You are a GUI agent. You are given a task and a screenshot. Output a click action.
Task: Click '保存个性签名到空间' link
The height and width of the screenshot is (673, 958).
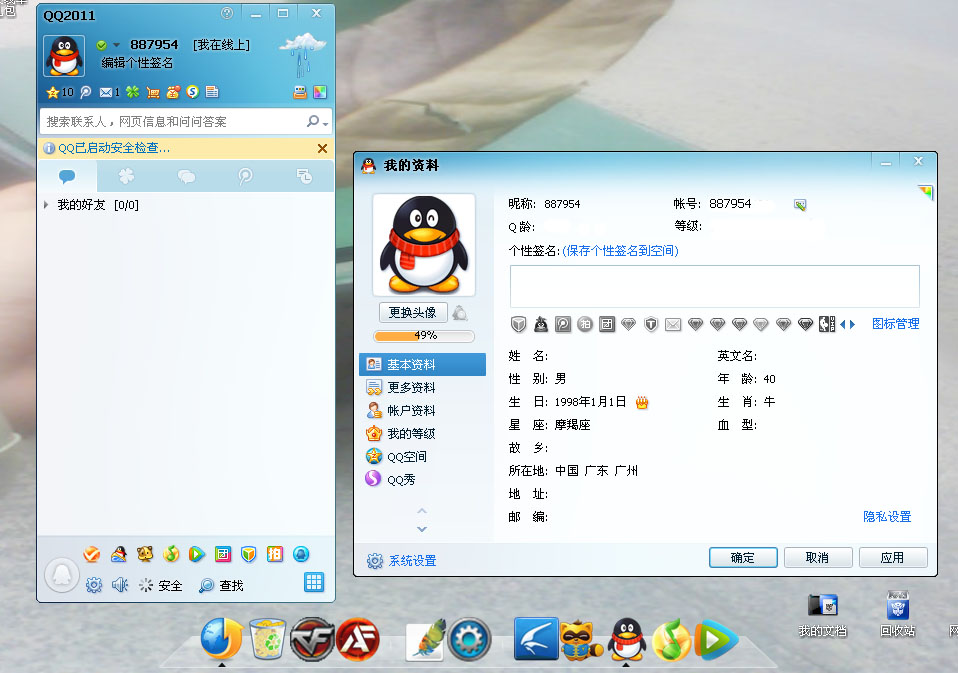[620, 250]
